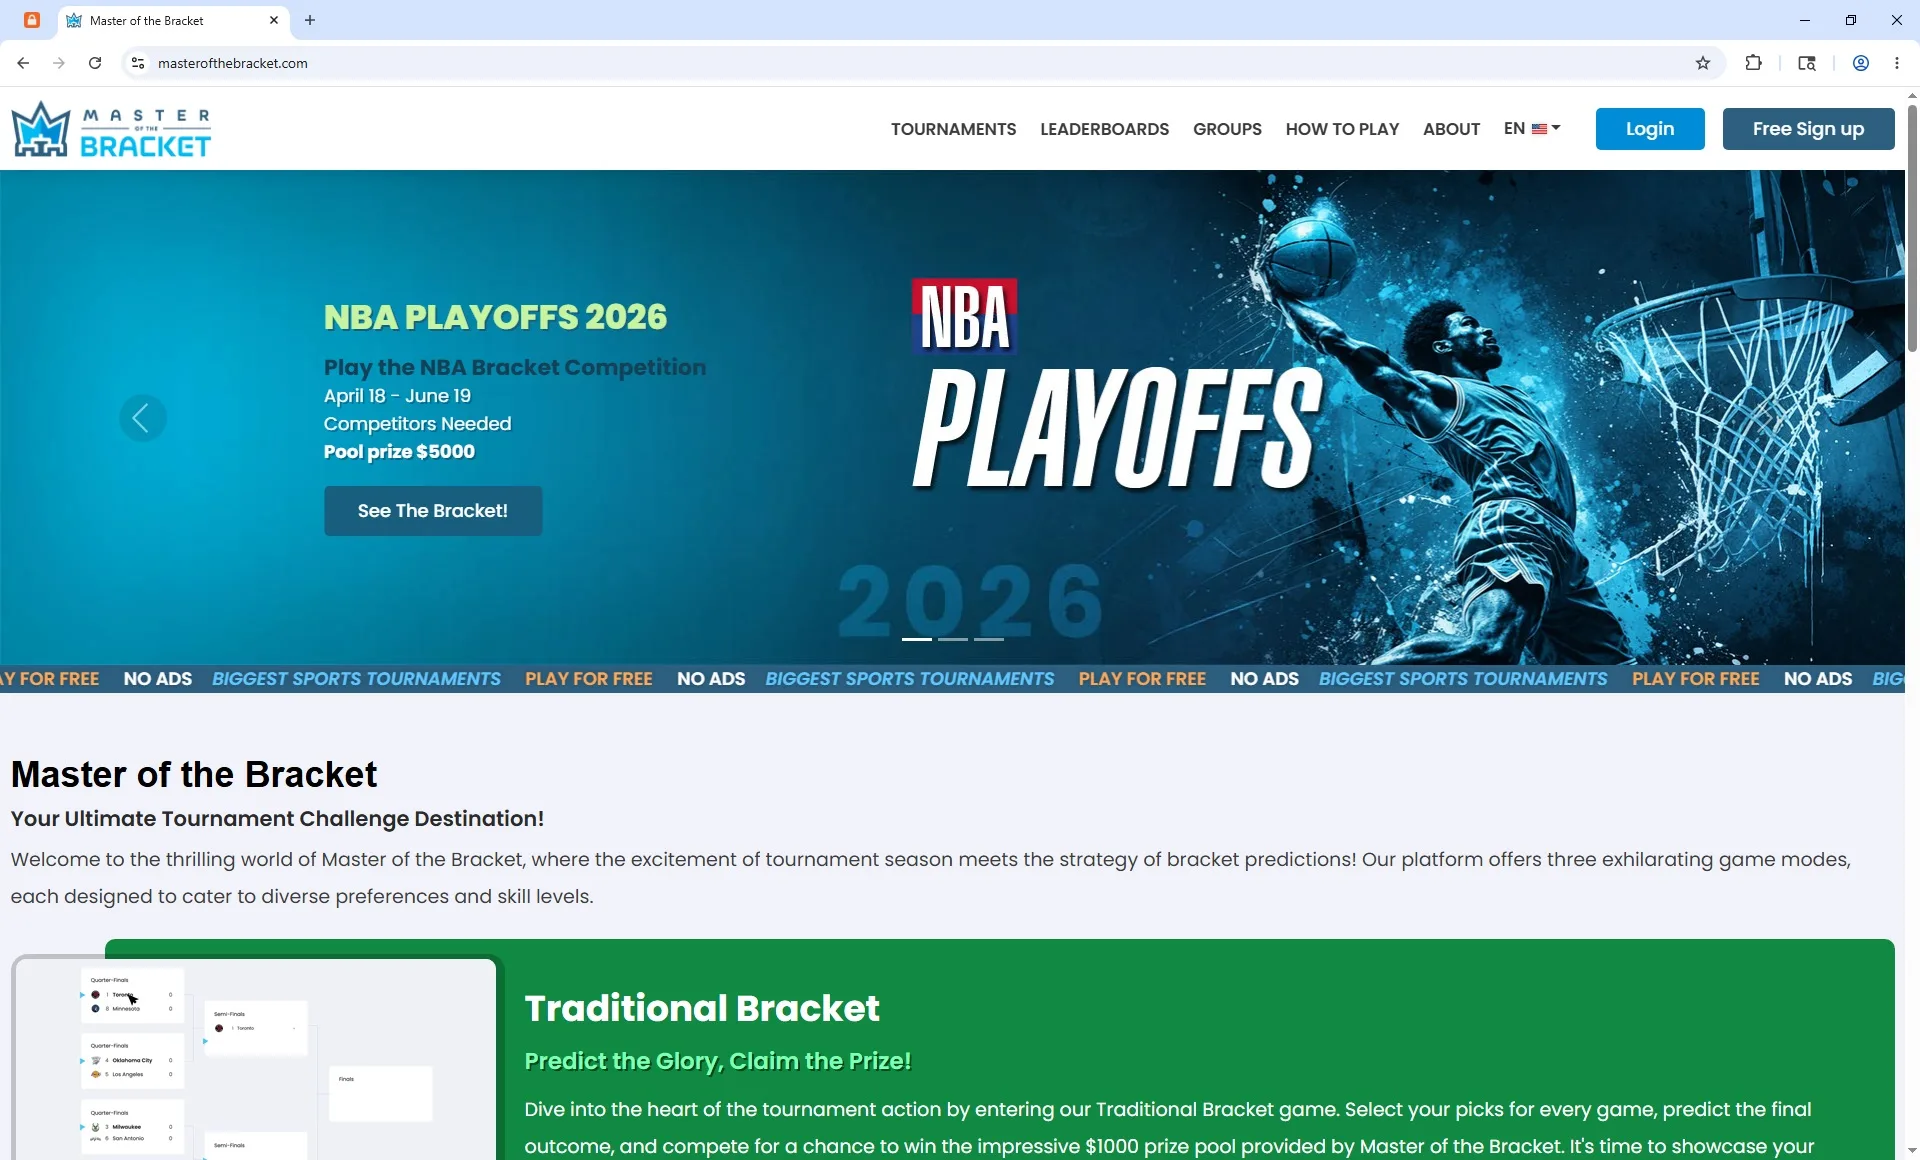
Task: Click the orange app icon left of the tab
Action: tap(32, 20)
